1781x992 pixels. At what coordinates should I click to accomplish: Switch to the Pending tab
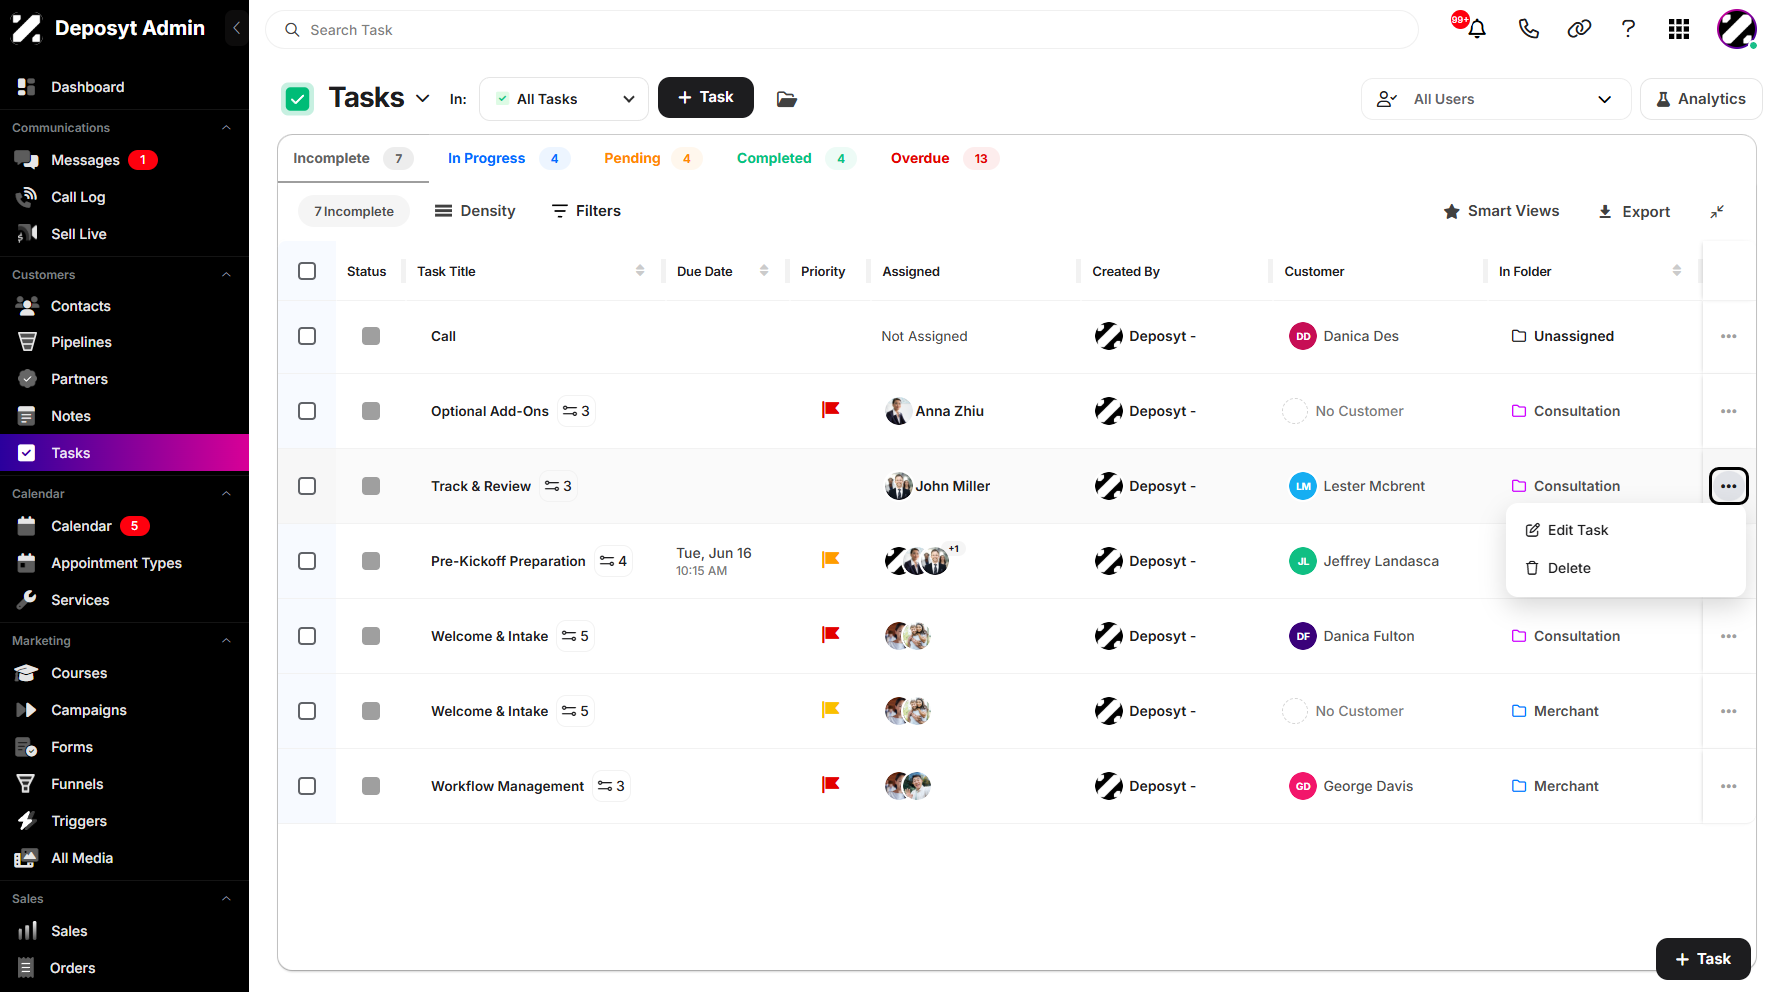pyautogui.click(x=652, y=158)
